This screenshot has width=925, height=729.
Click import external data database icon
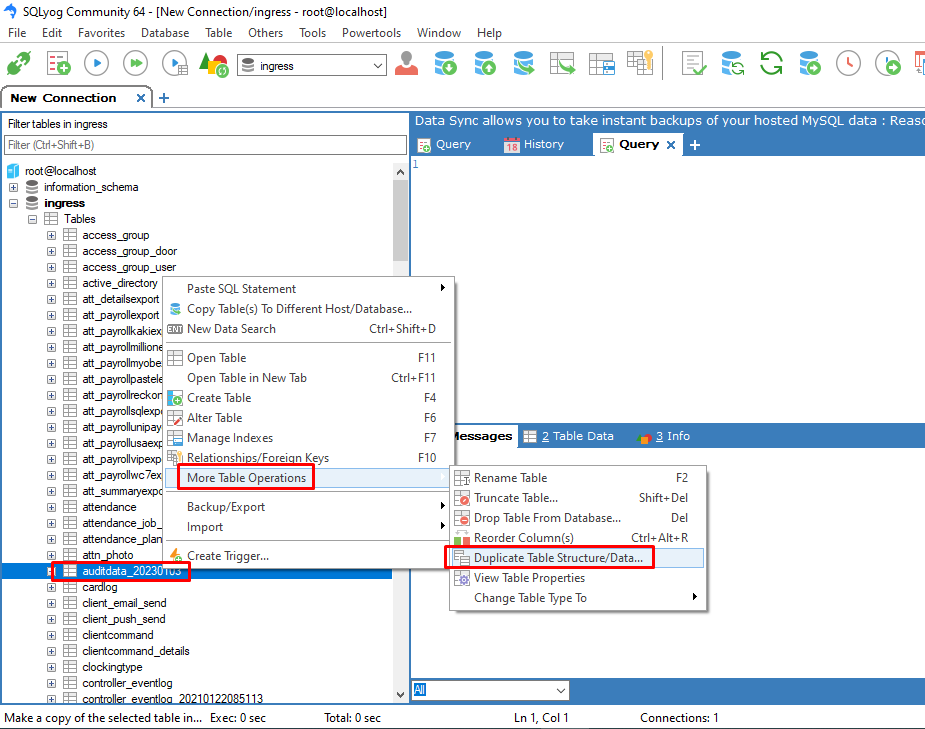pos(445,63)
